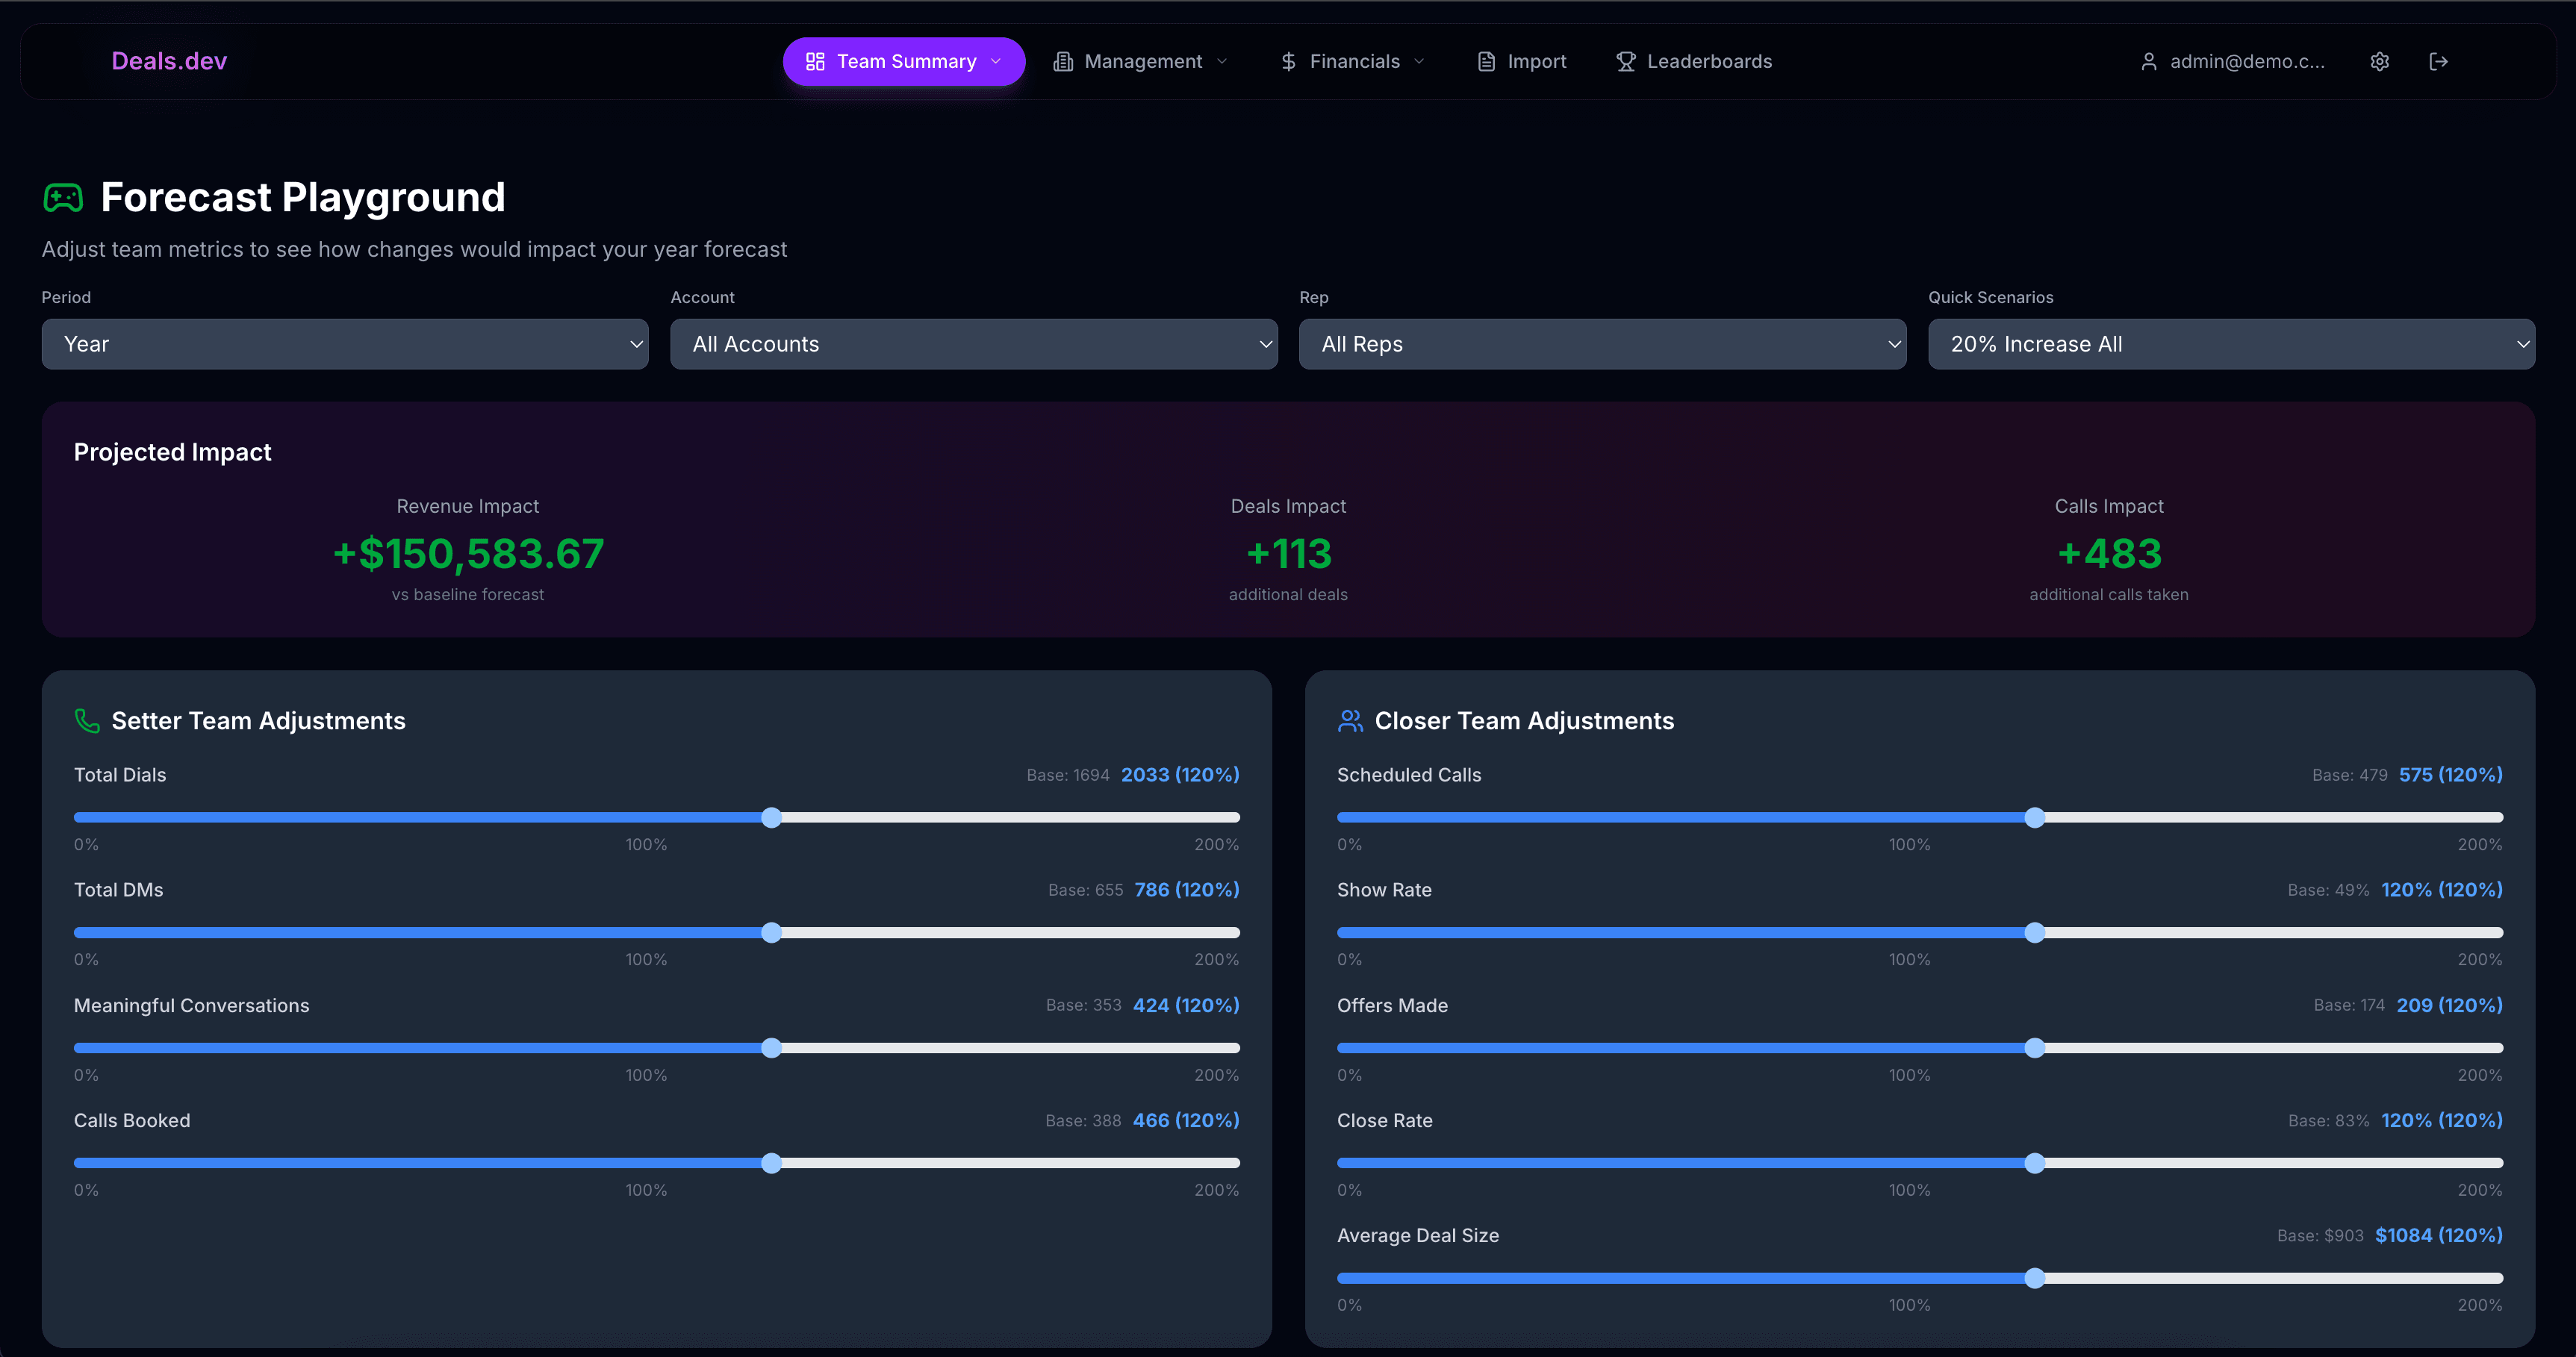Viewport: 2576px width, 1357px height.
Task: Expand the Account selector showing All Accounts
Action: (x=973, y=344)
